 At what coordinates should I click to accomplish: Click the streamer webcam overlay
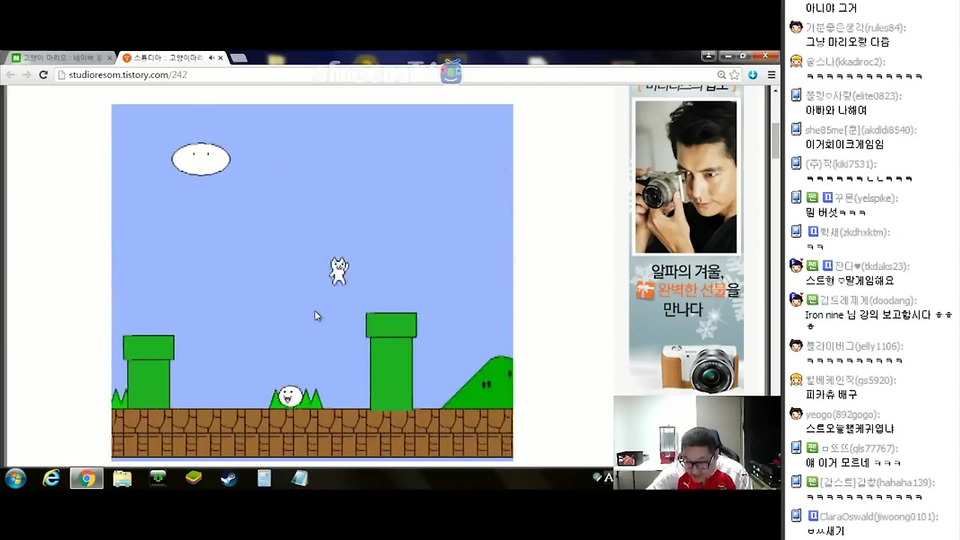697,443
